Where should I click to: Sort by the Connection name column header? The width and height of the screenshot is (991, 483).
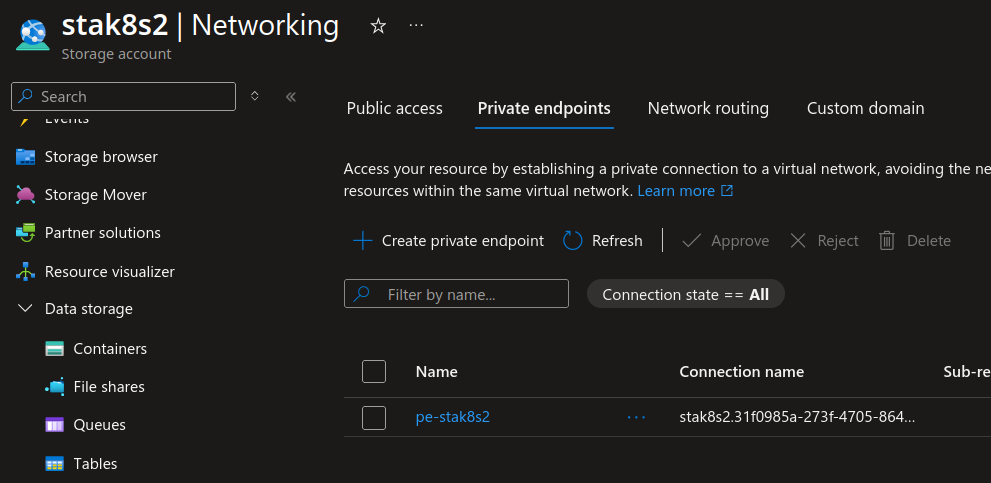(x=741, y=372)
